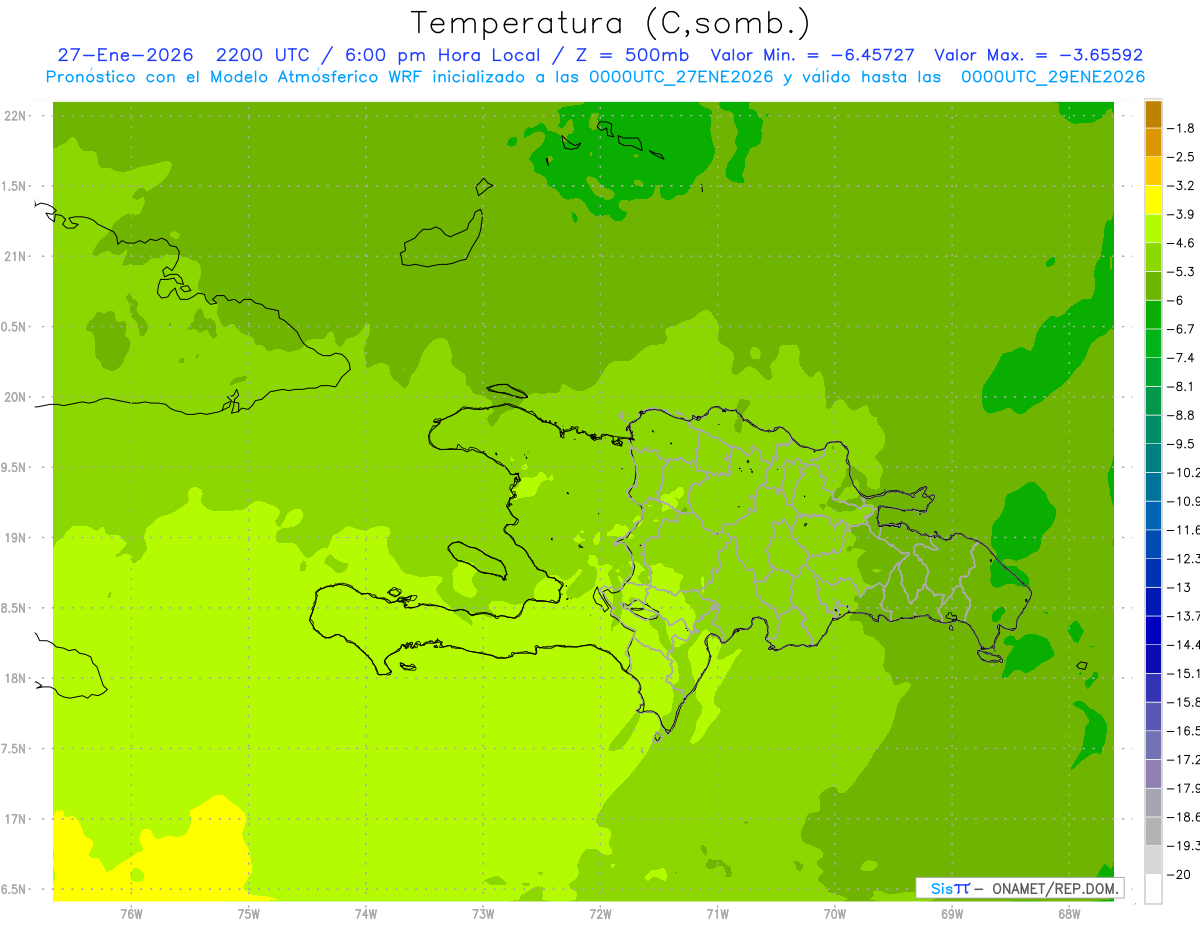Click the orange swatch between -1.8 and -2.5
Screen dimensions: 1200x927
click(1153, 142)
